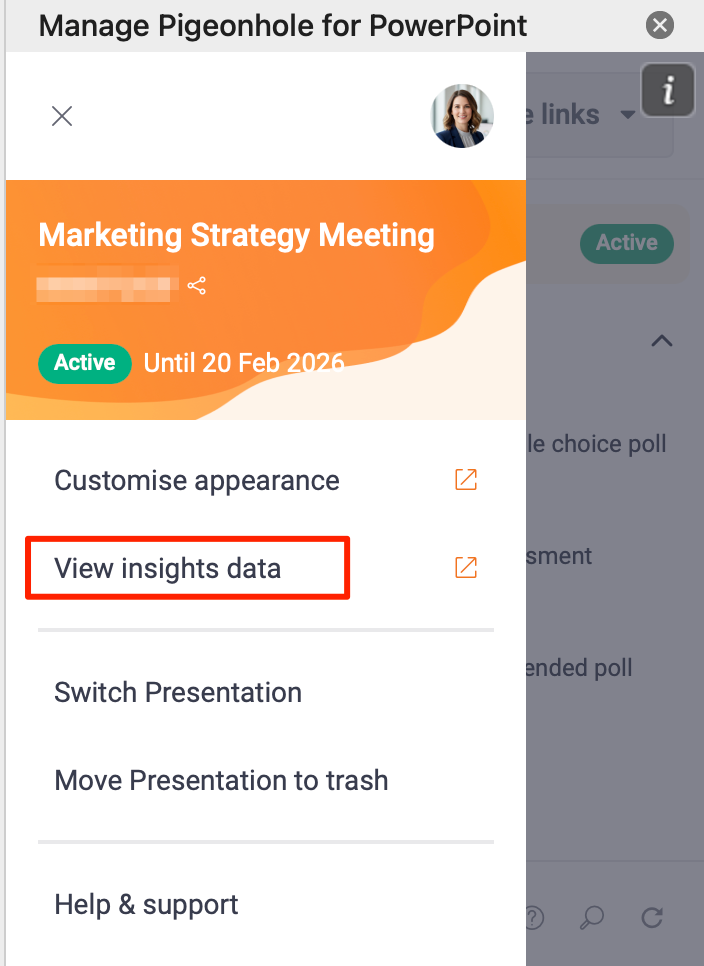Image resolution: width=704 pixels, height=966 pixels.
Task: Close the Manage Pigeonhole for PowerPoint pane
Action: pyautogui.click(x=659, y=25)
